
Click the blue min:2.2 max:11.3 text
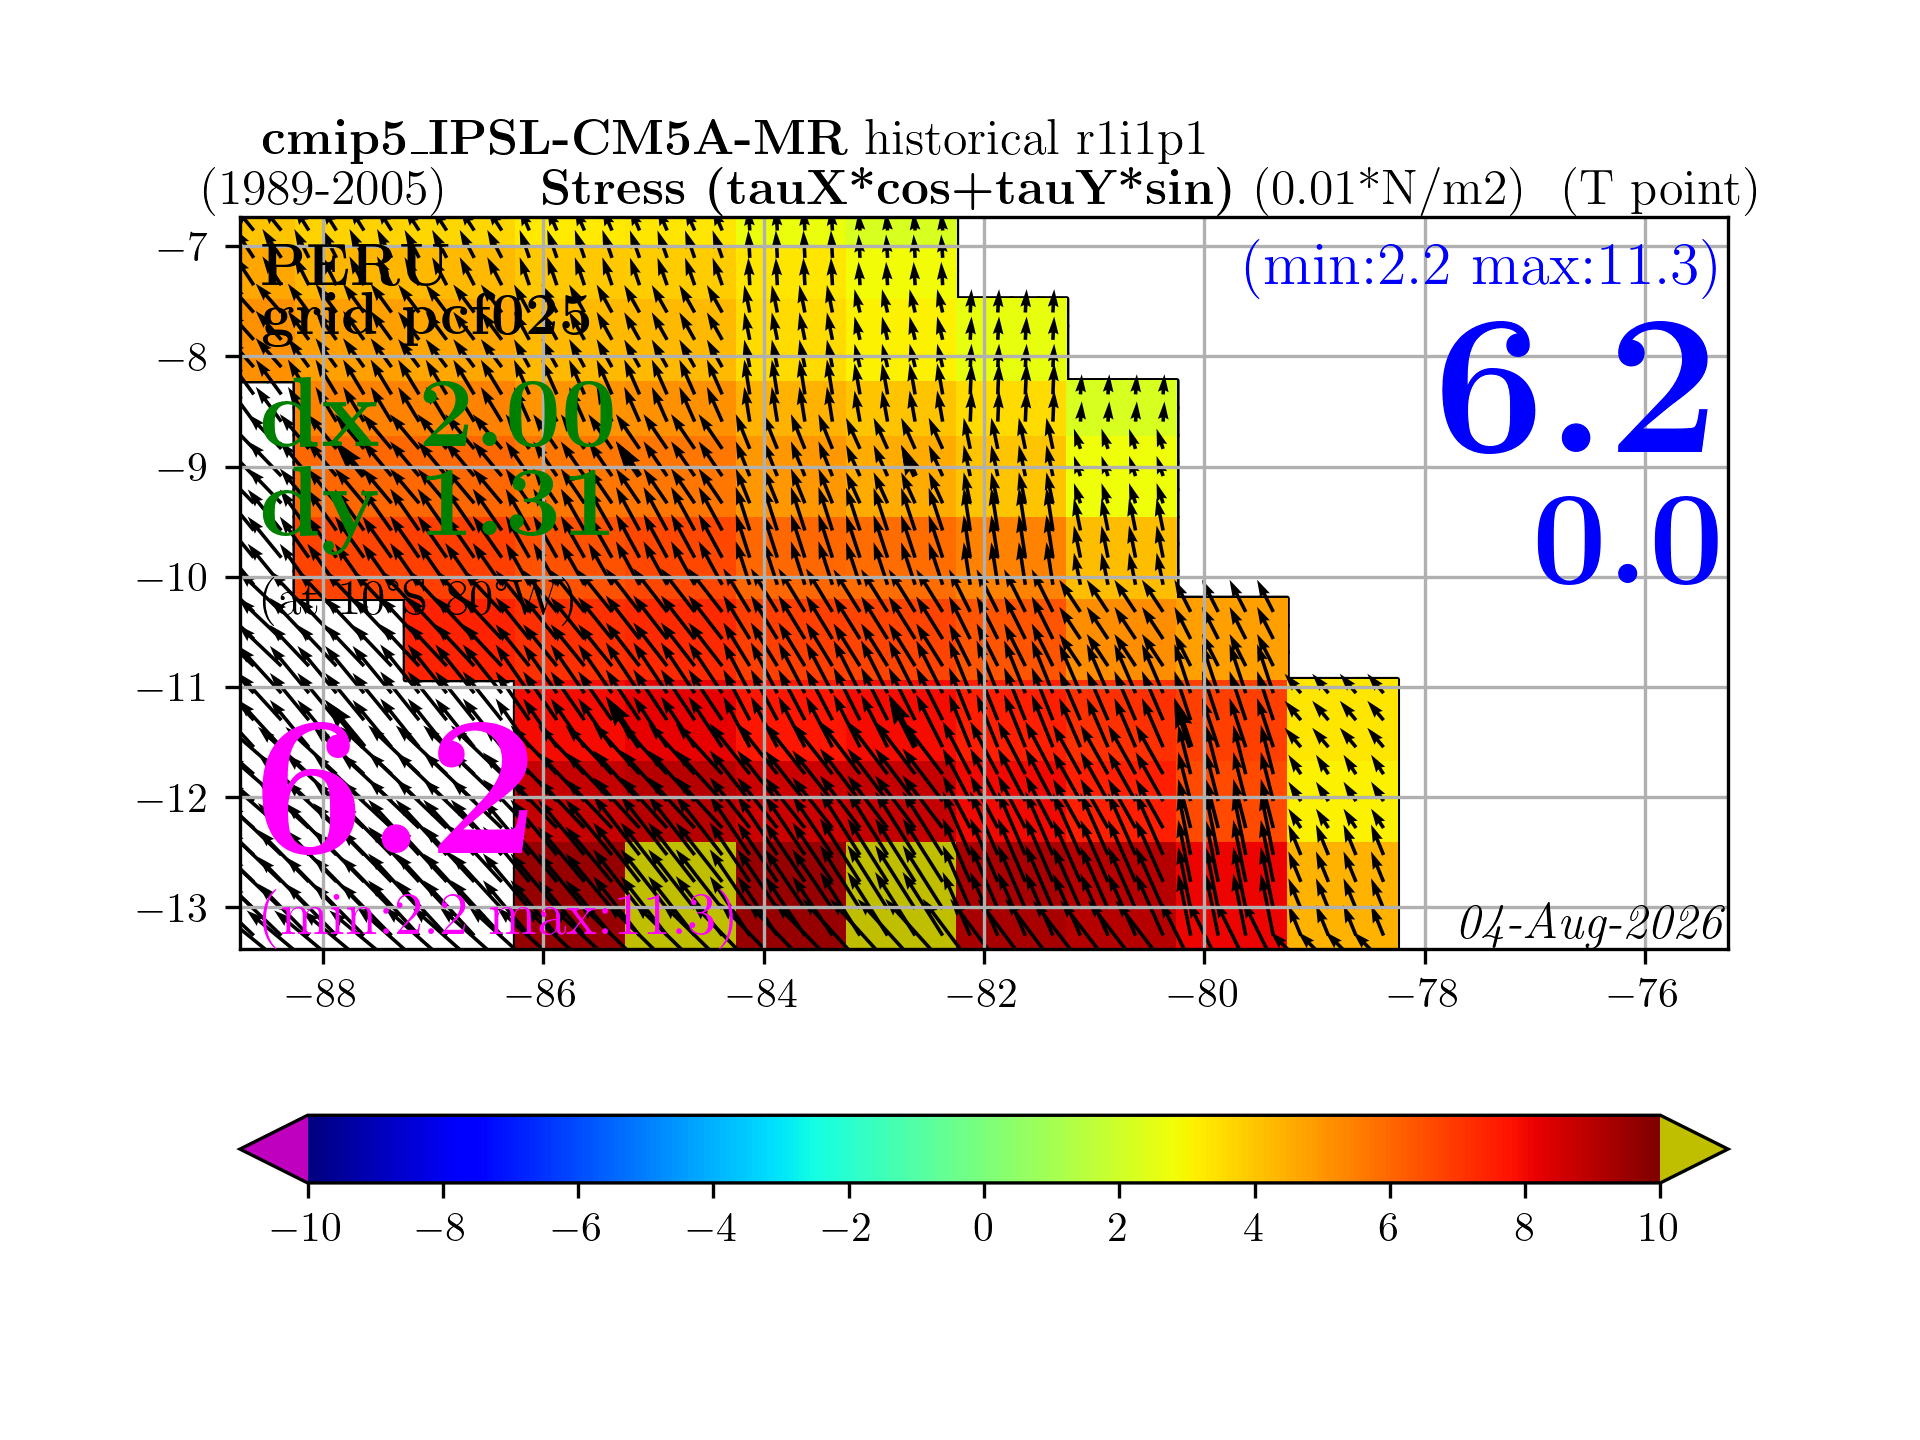pos(1481,267)
